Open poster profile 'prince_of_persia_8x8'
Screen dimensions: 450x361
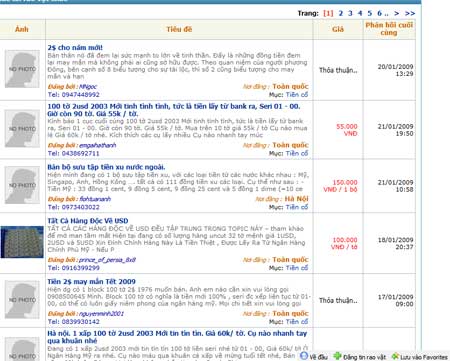pyautogui.click(x=107, y=260)
